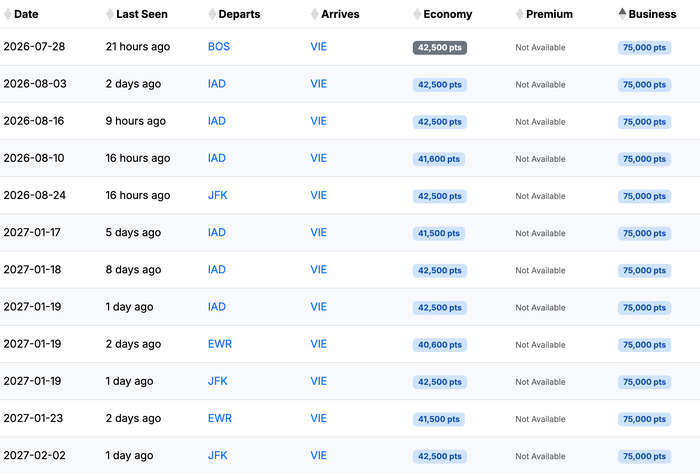
Task: Choose 75,000 pts Business on 2027-01-18
Action: tap(644, 270)
